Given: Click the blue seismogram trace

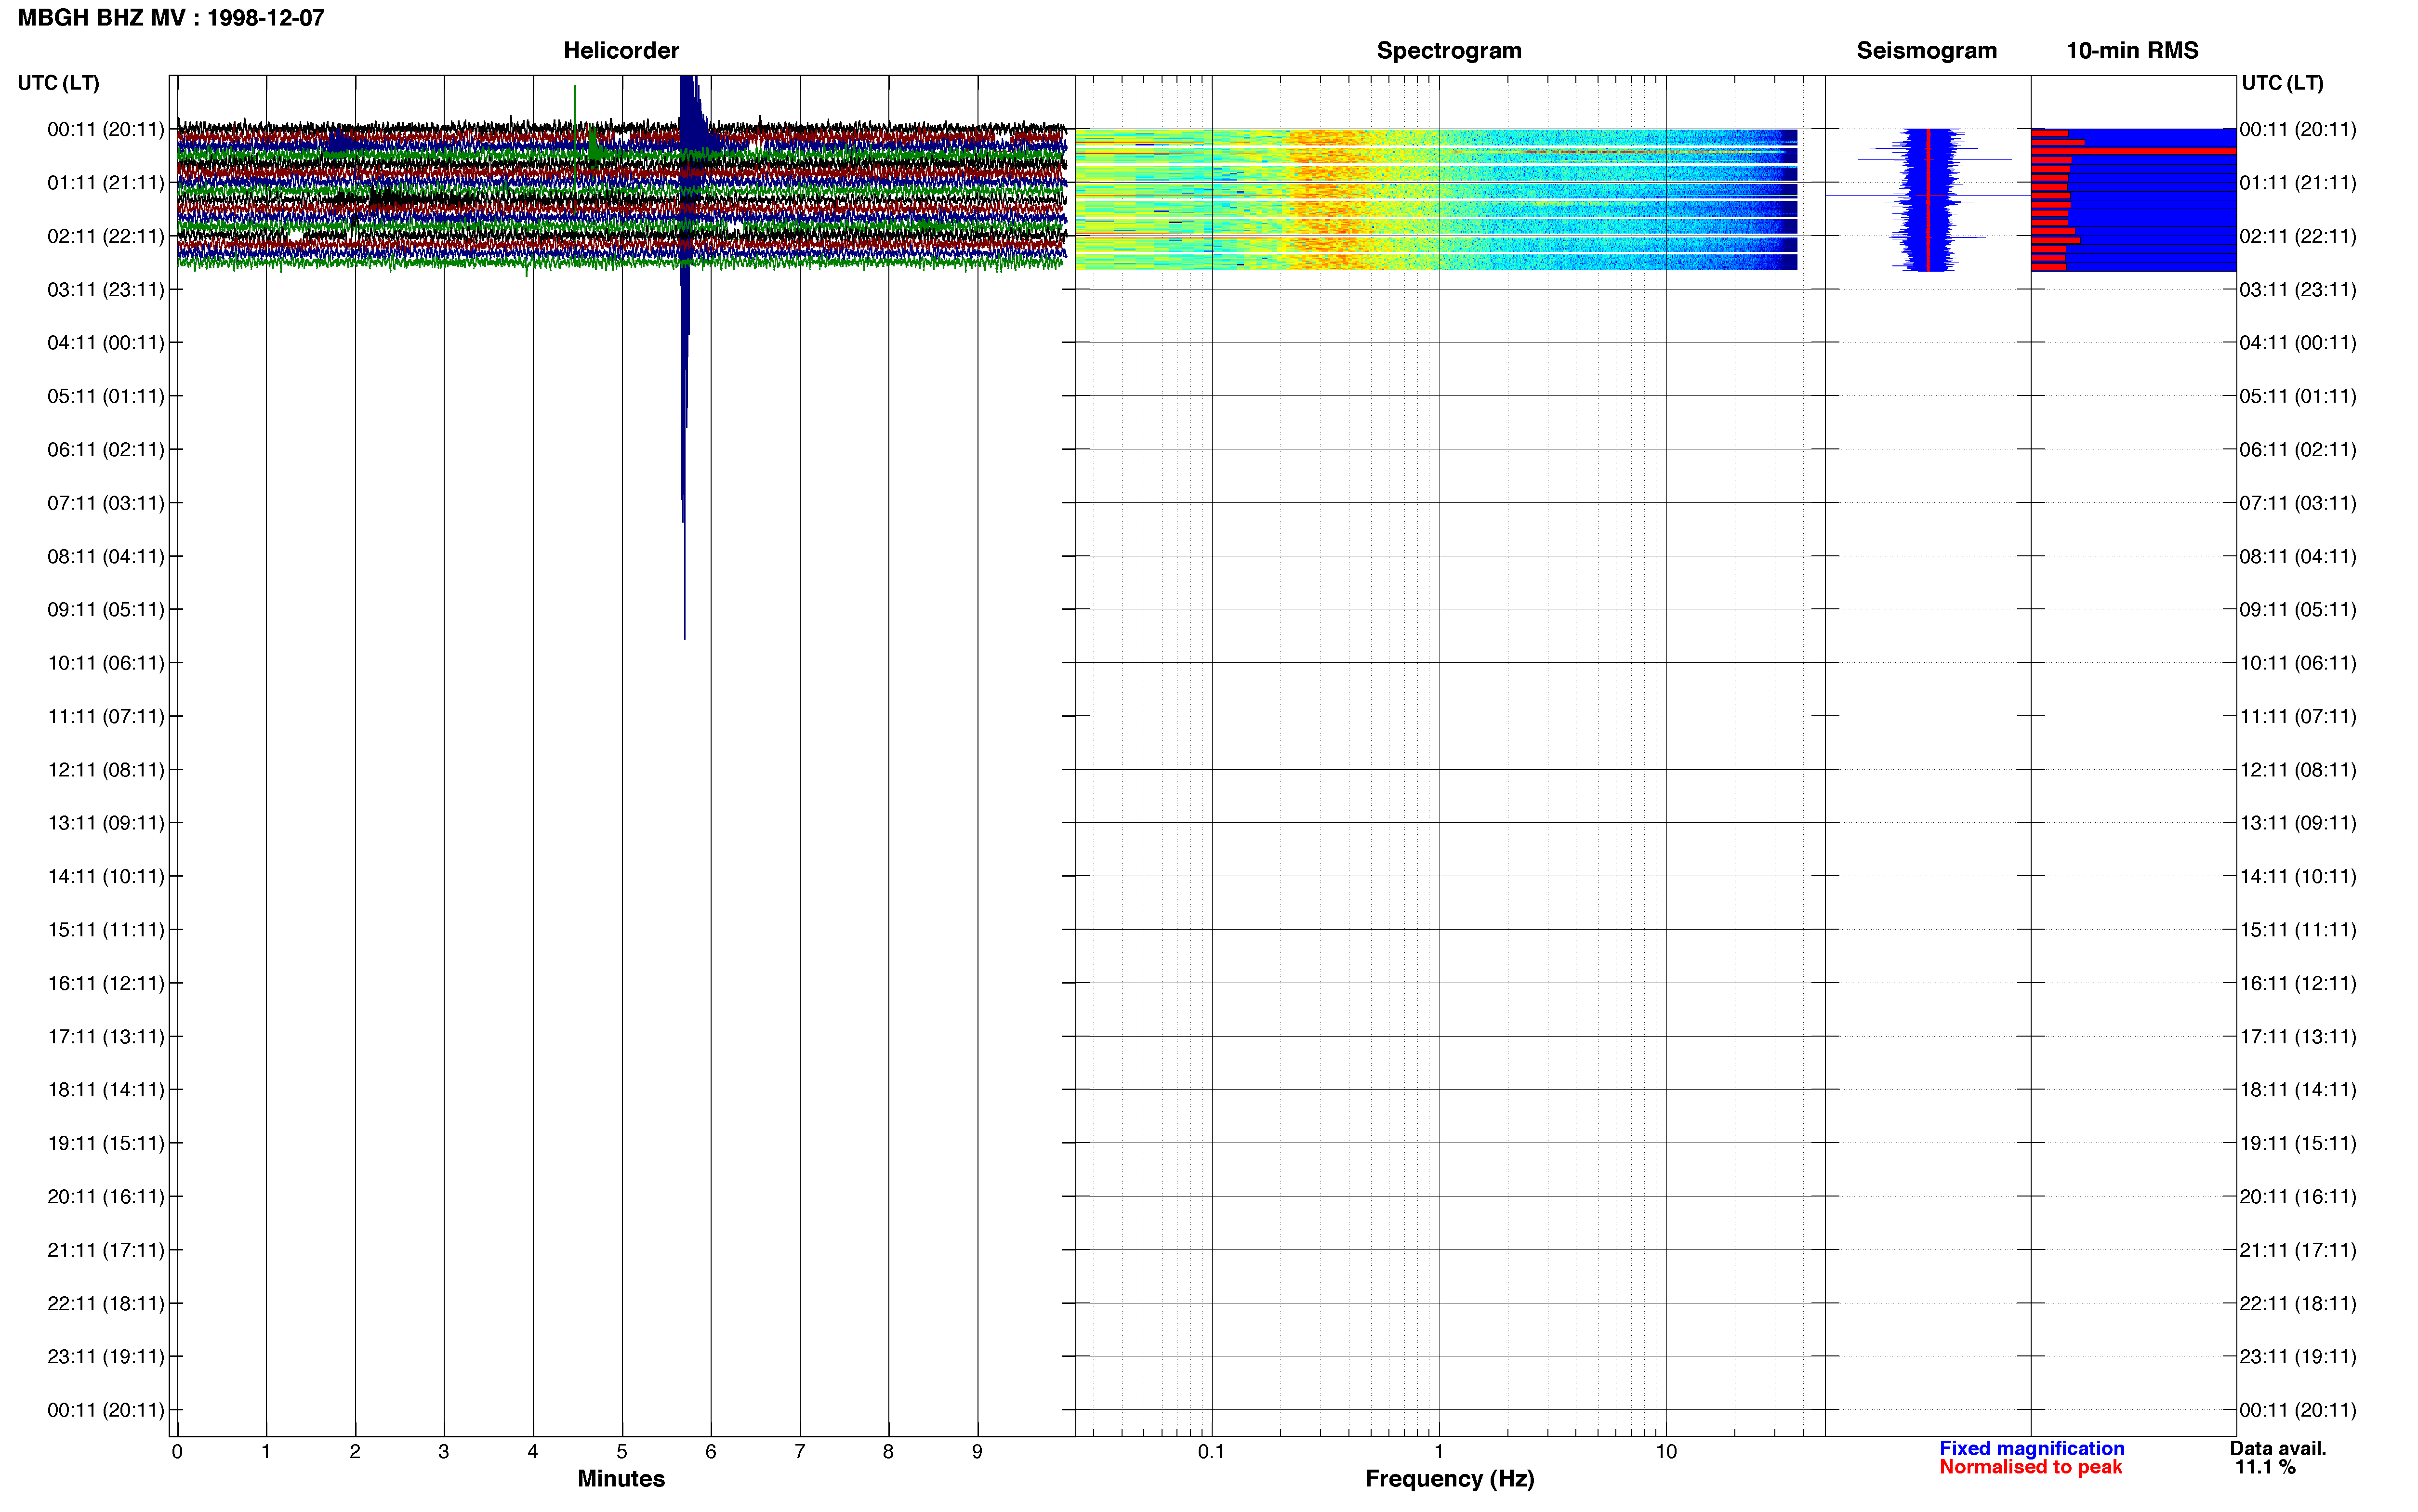Looking at the screenshot, I should click(1927, 199).
